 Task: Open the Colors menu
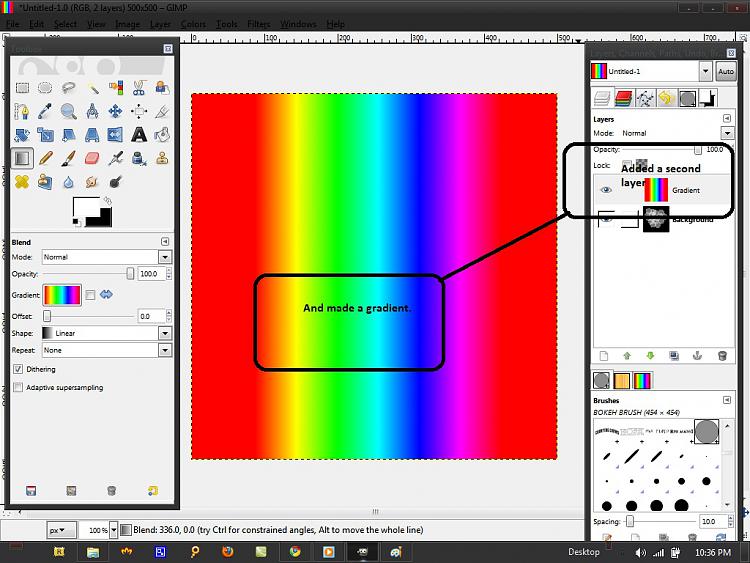click(x=193, y=24)
